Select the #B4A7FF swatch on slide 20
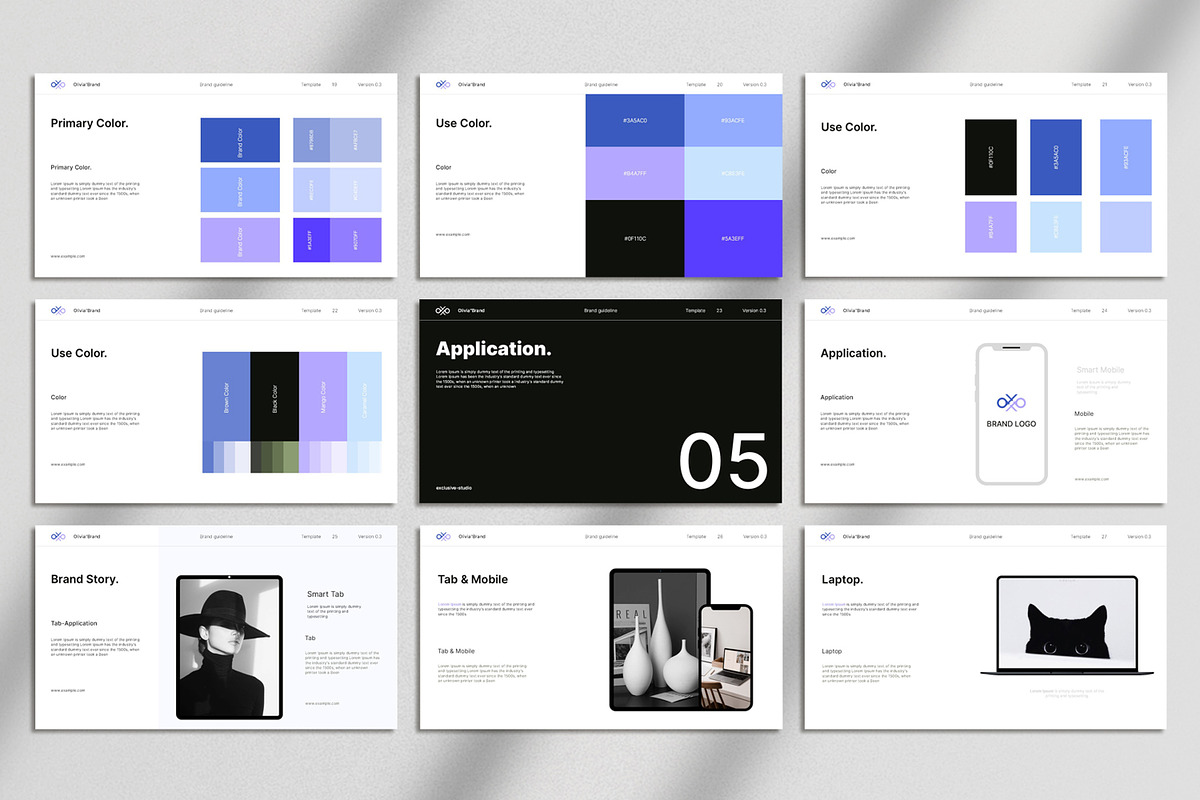Screen dimensions: 1200x800 click(x=635, y=174)
